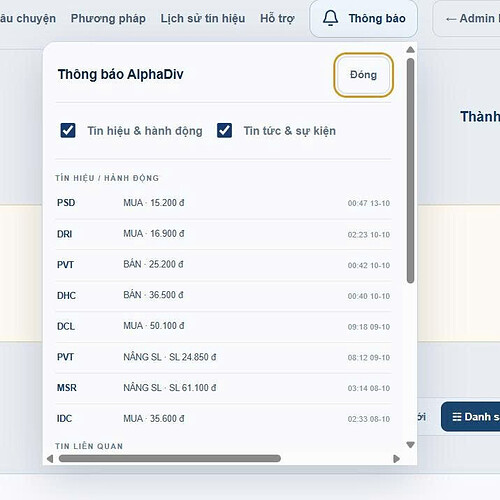The image size is (500, 500).
Task: Click the horizontal scroll right arrow
Action: point(396,459)
